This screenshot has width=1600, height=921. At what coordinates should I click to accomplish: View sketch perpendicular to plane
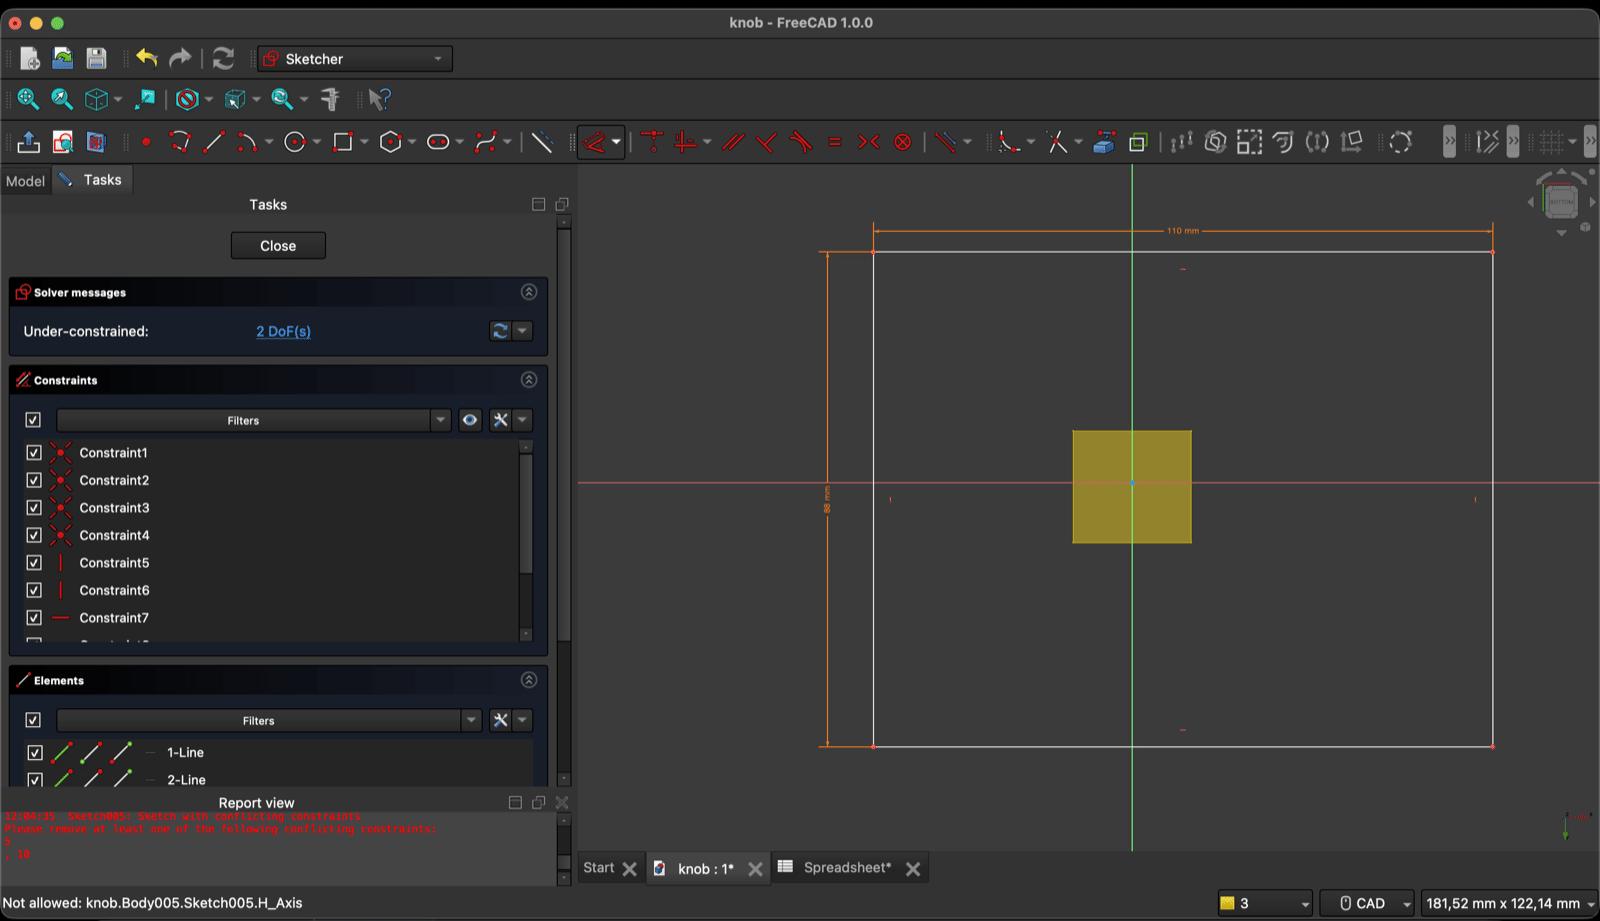coord(63,142)
